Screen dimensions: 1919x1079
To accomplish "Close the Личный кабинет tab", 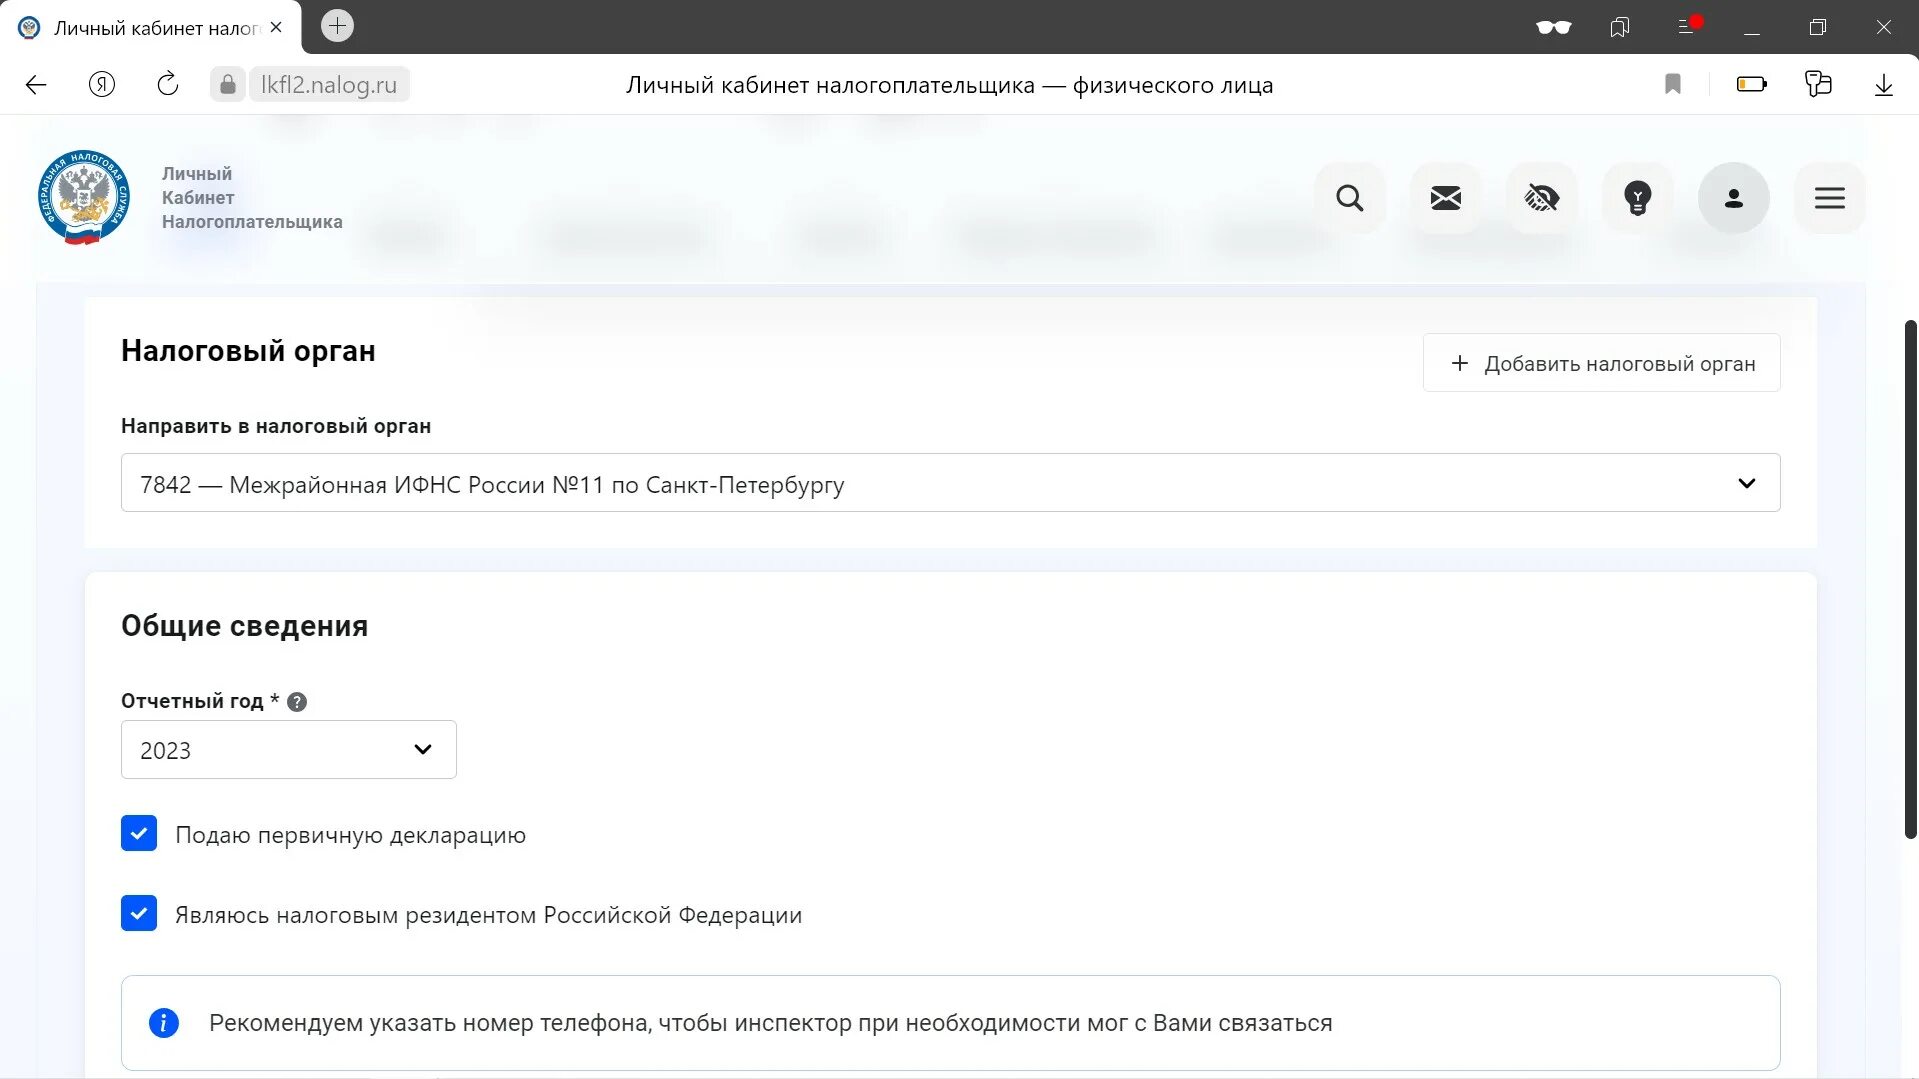I will tap(276, 27).
